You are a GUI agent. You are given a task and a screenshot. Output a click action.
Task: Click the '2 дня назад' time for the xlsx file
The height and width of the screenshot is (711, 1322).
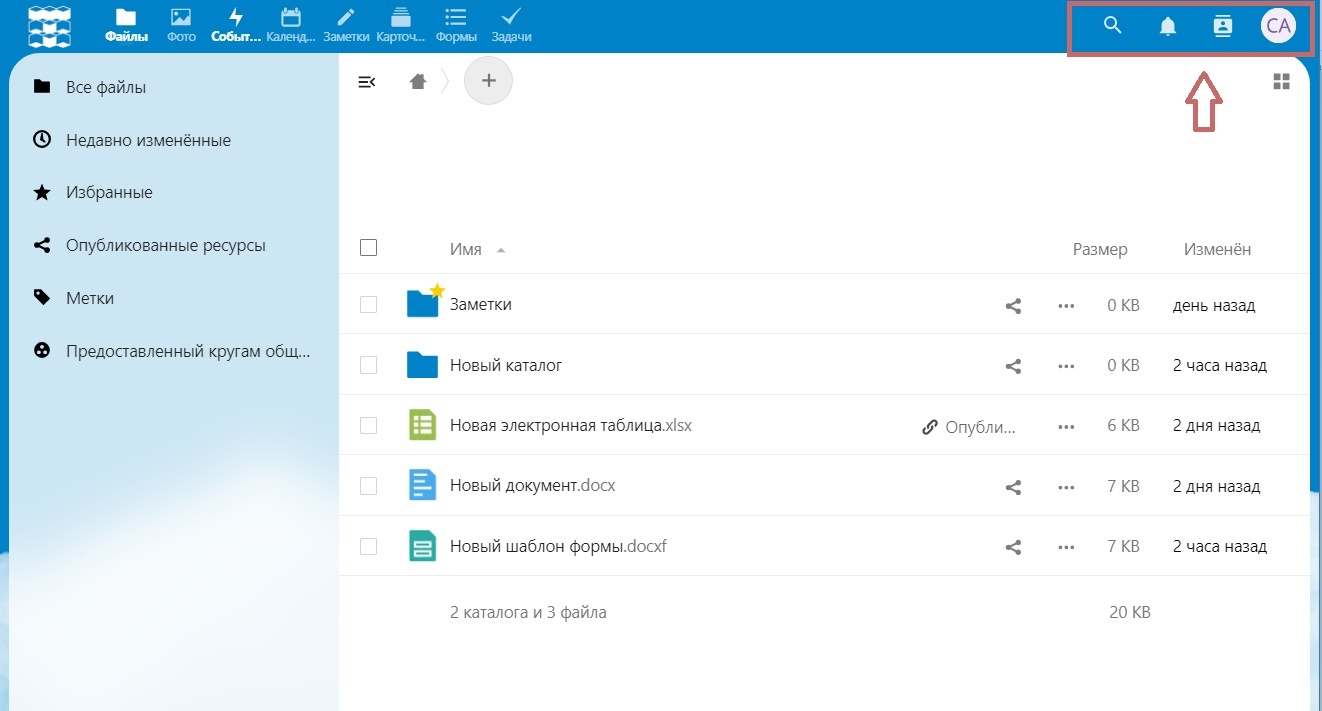tap(1216, 426)
